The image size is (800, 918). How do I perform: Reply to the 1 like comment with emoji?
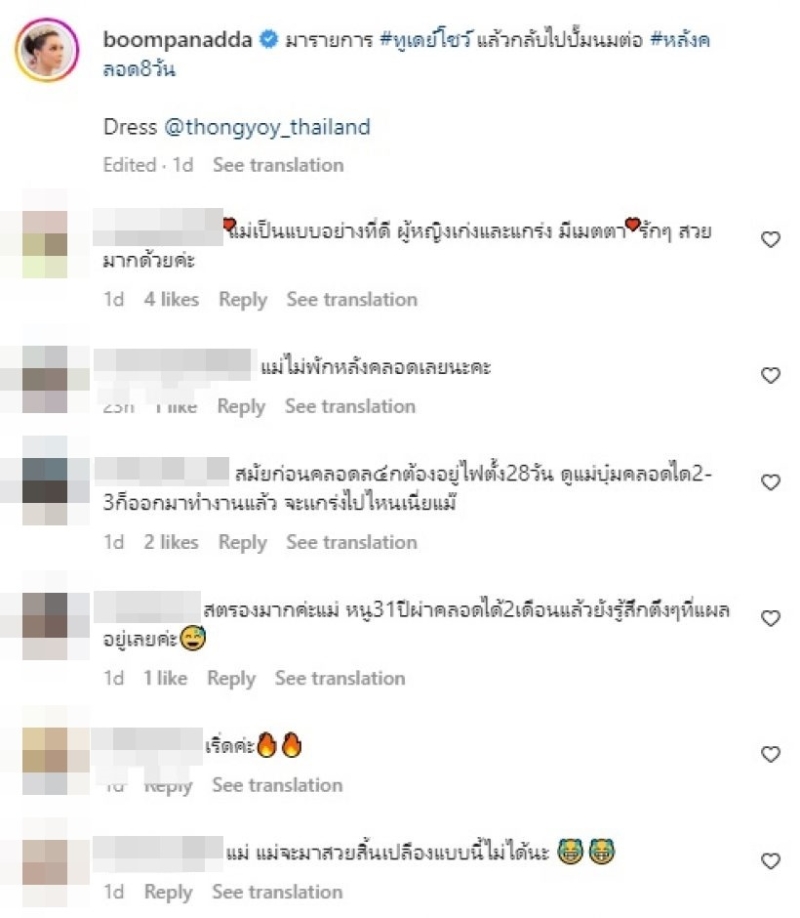[231, 679]
